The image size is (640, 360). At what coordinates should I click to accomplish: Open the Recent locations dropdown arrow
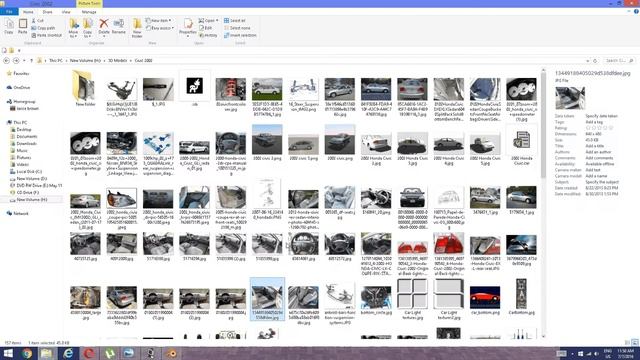[x=24, y=60]
